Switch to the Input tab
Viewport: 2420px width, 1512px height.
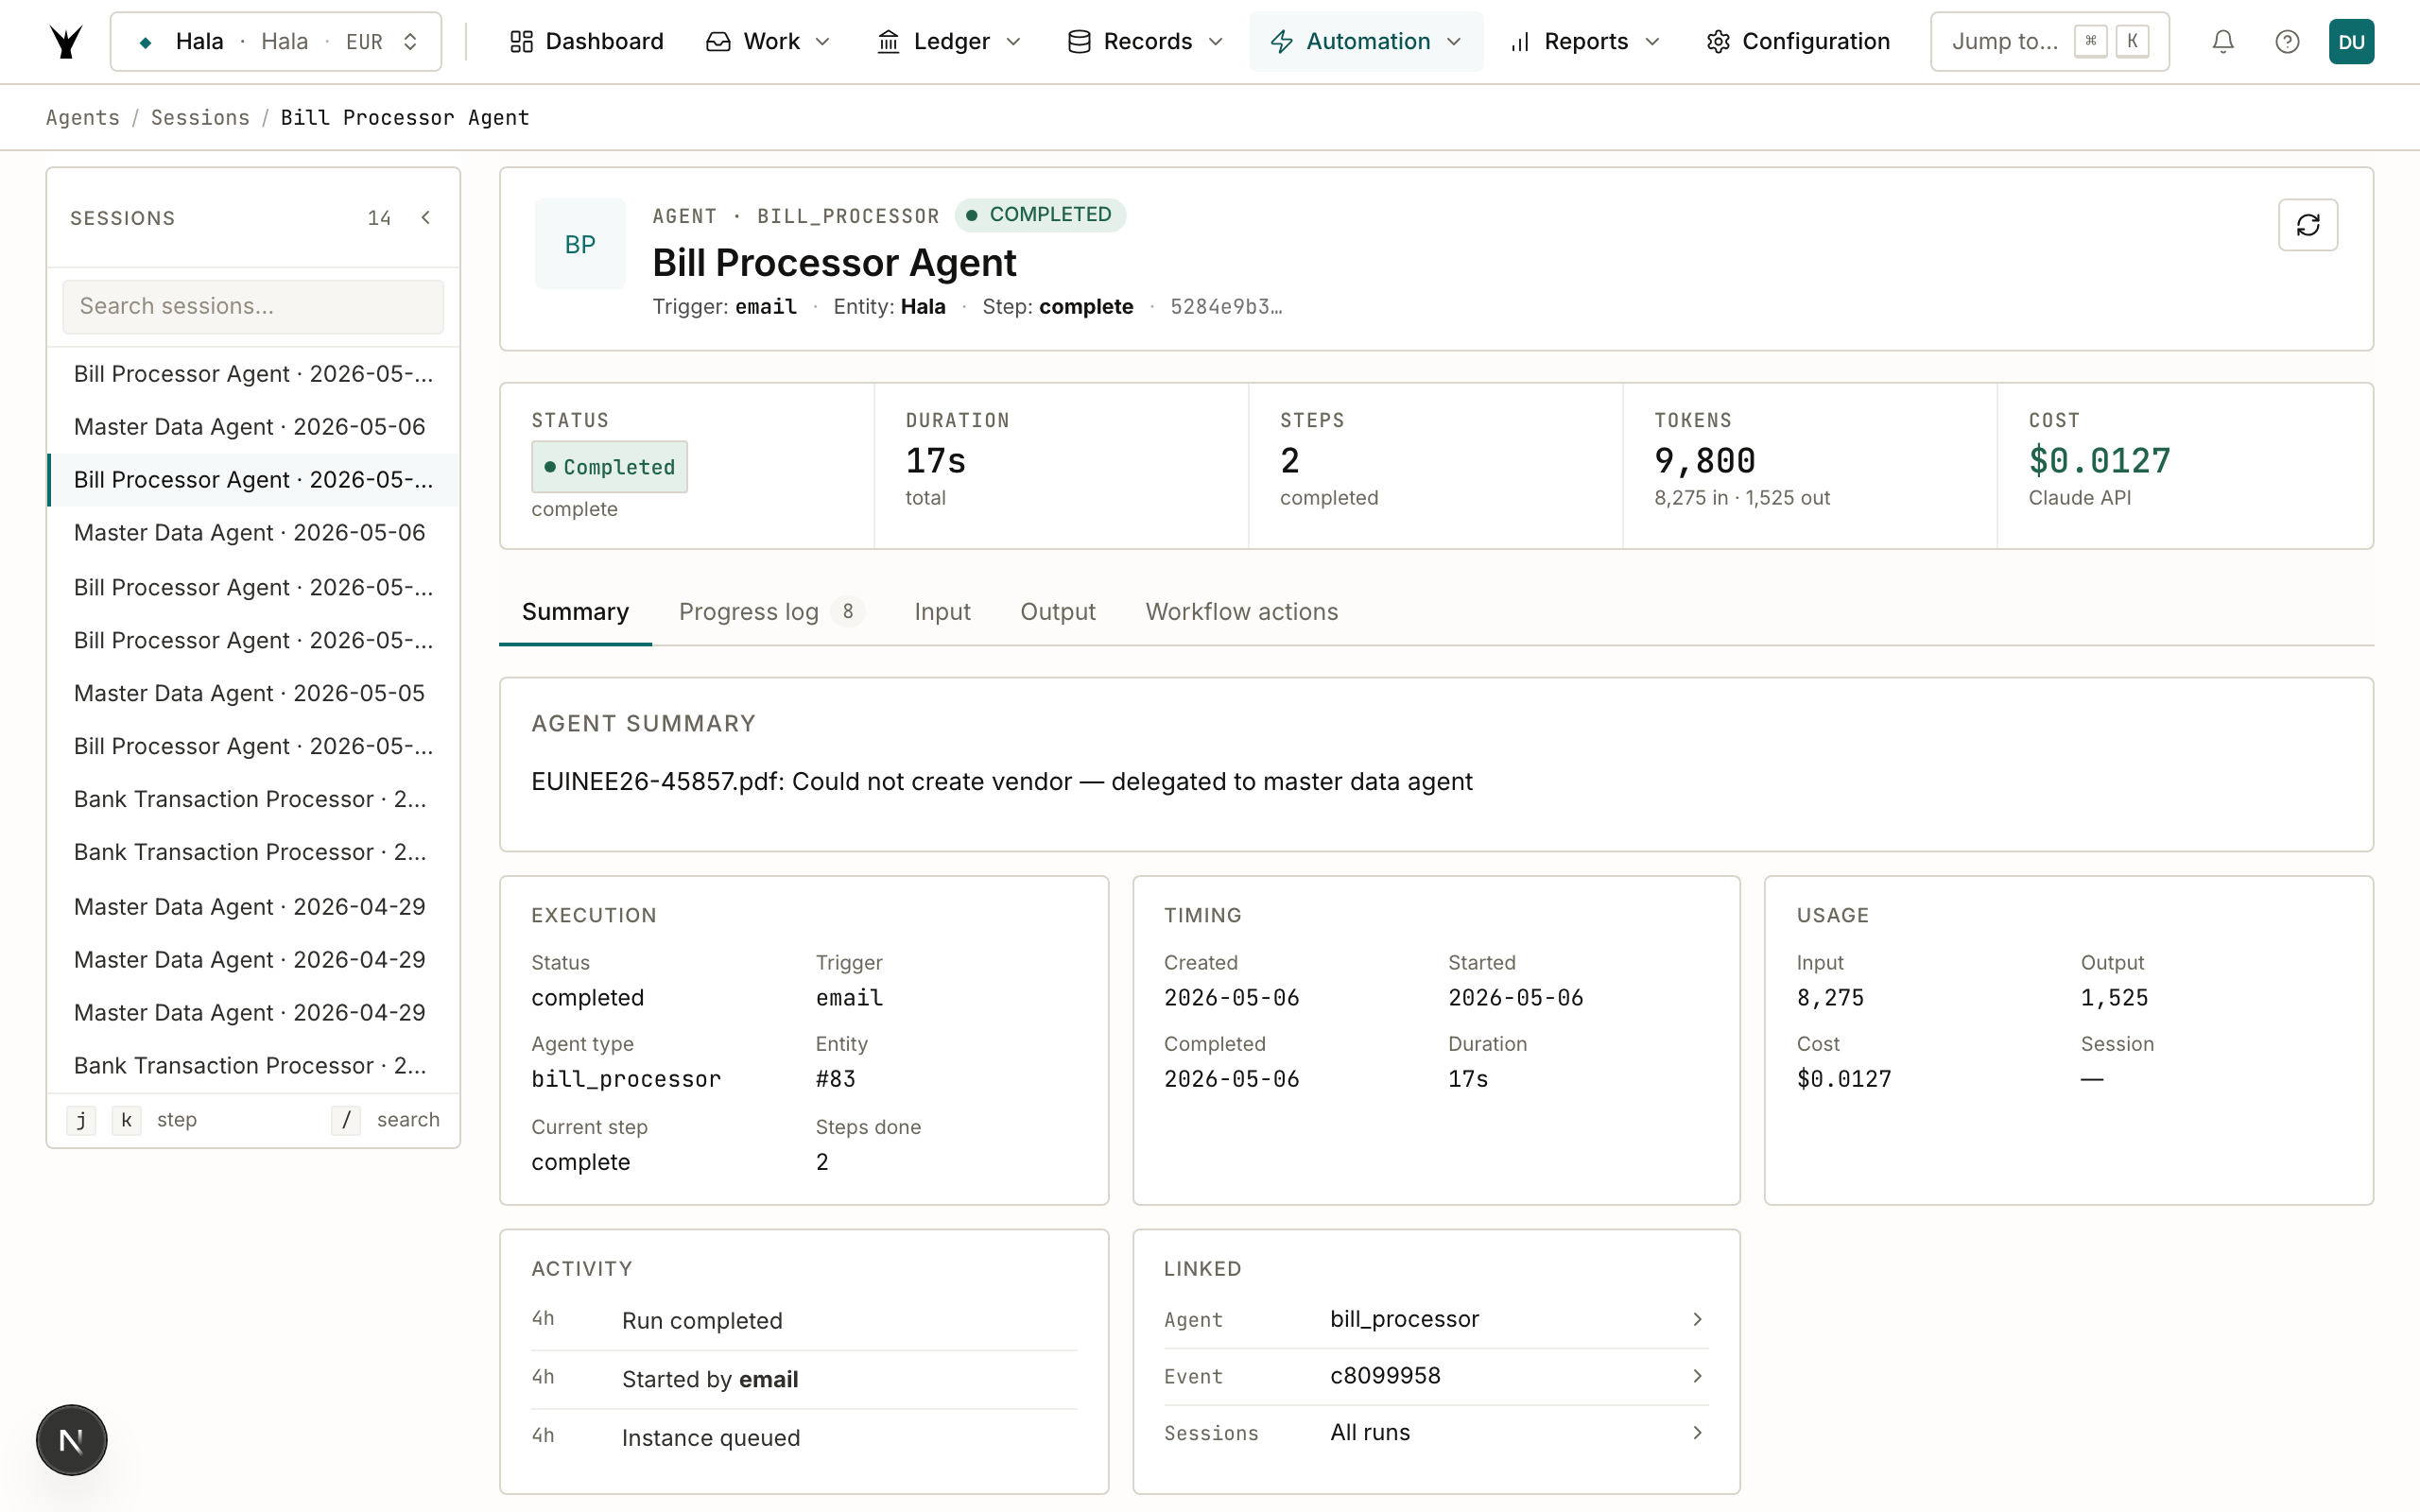pyautogui.click(x=942, y=612)
